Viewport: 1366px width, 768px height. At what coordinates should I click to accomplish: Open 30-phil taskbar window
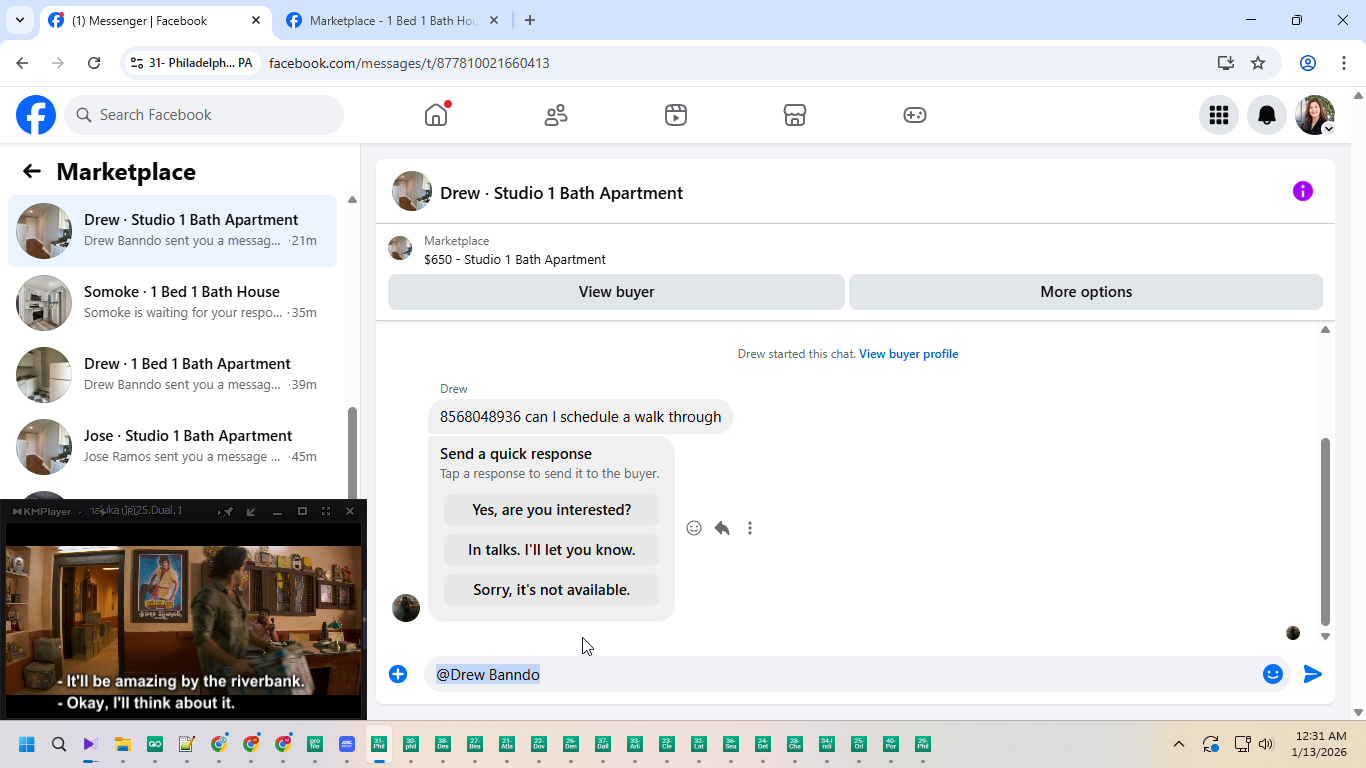tap(411, 744)
